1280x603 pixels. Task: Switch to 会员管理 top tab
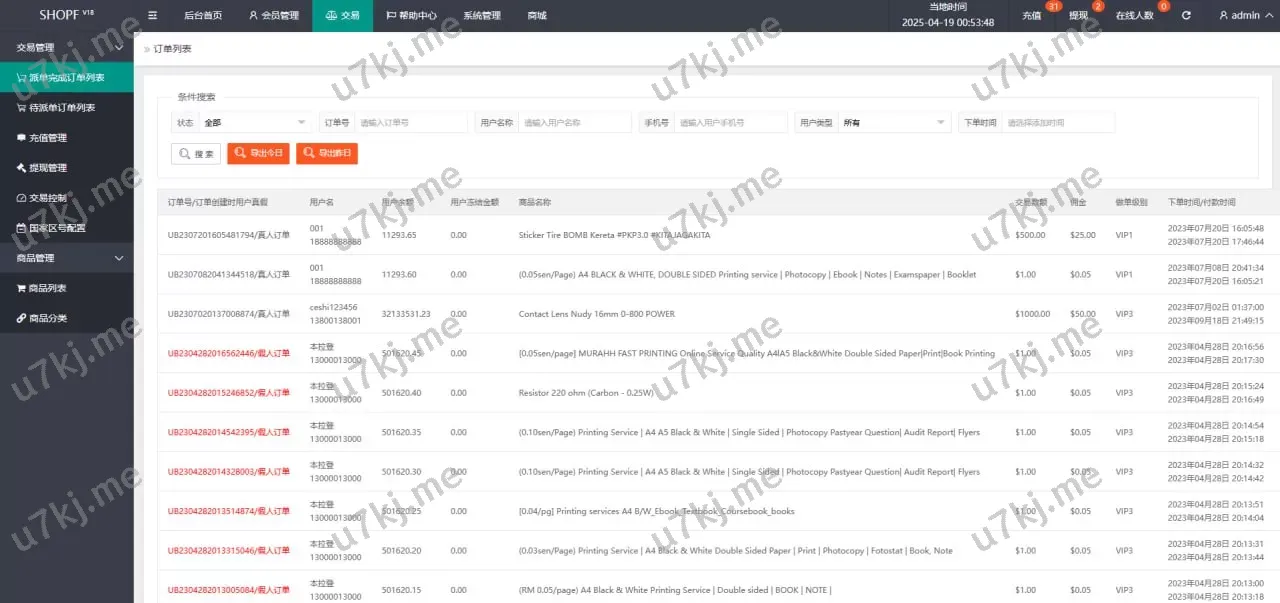(273, 16)
